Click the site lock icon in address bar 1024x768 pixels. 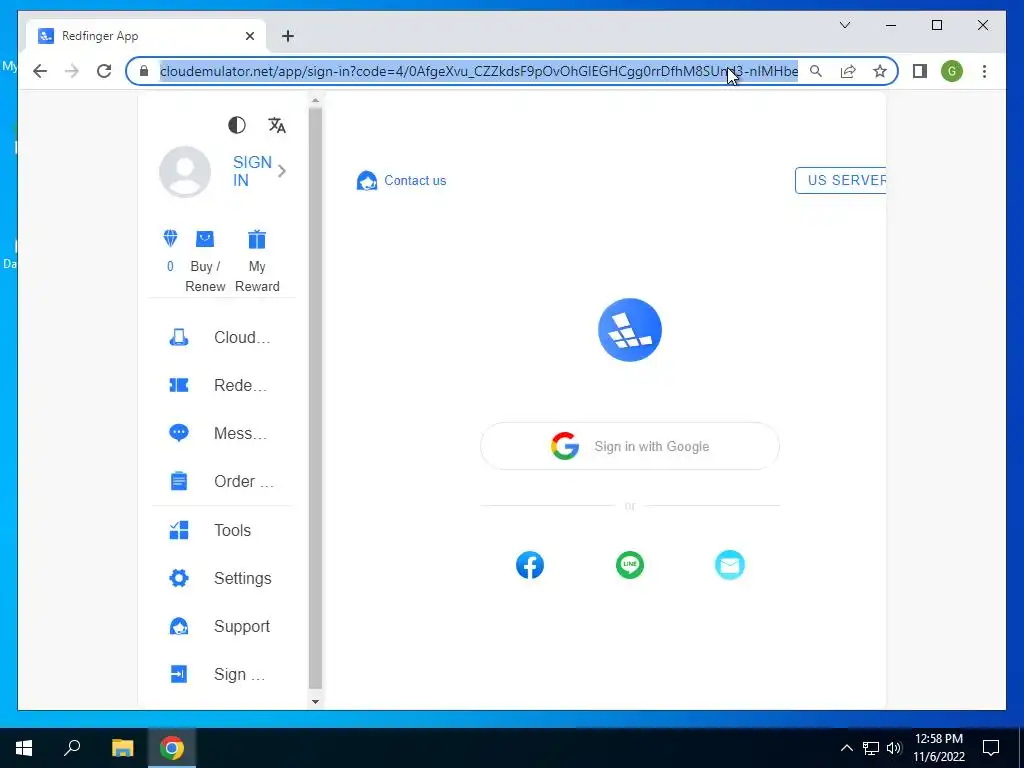(144, 71)
